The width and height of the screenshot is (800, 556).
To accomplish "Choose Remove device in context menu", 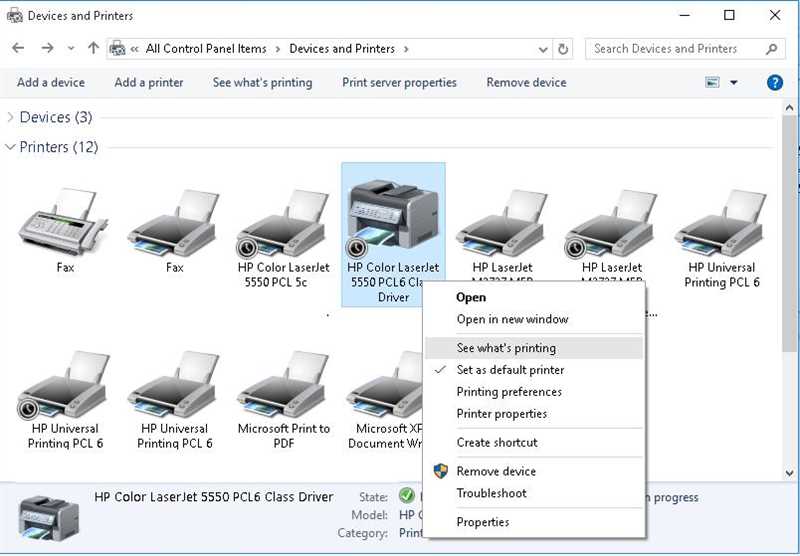I will click(x=534, y=471).
